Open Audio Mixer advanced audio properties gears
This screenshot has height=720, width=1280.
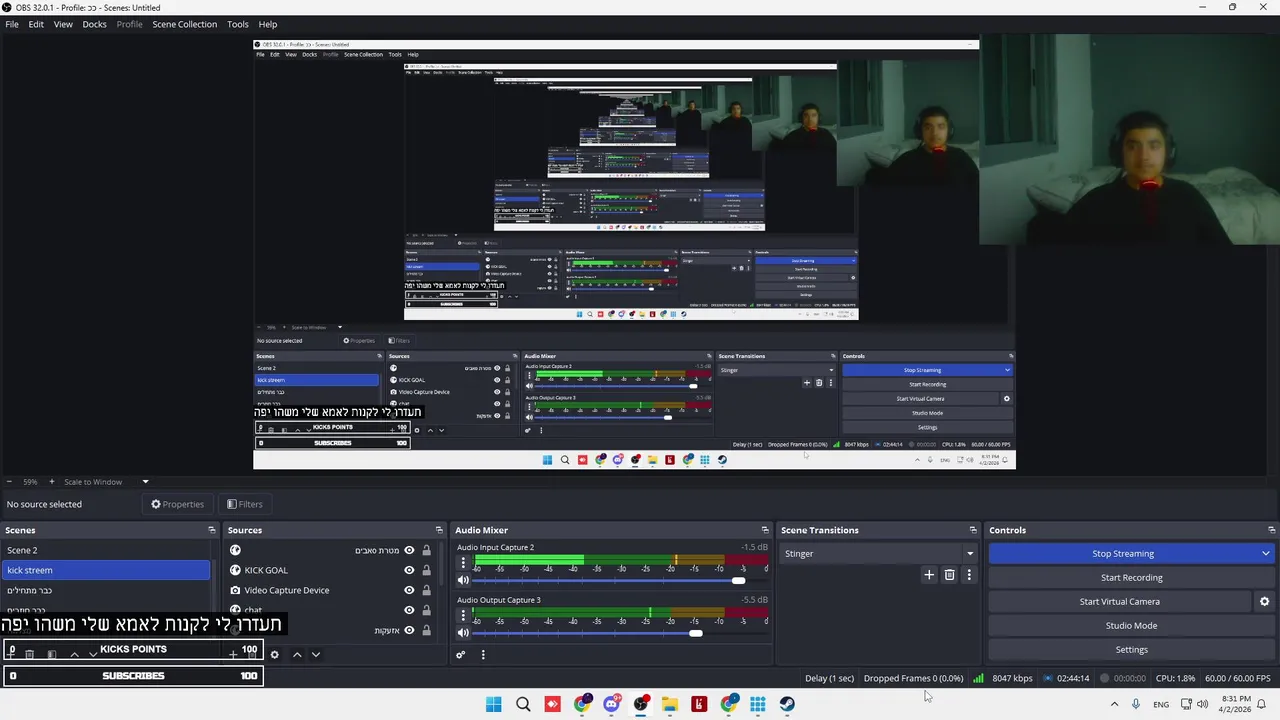click(x=461, y=655)
